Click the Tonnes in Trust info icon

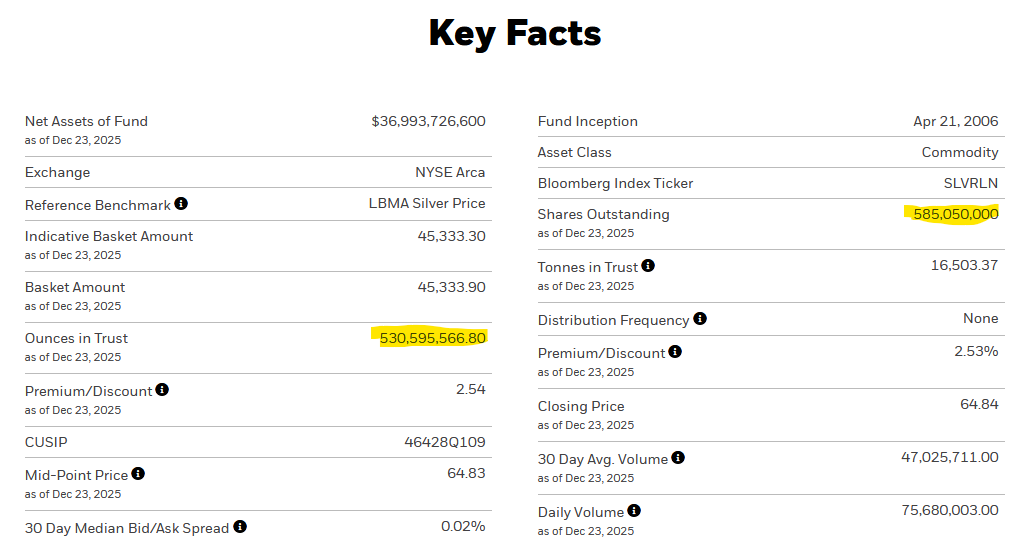pyautogui.click(x=648, y=266)
